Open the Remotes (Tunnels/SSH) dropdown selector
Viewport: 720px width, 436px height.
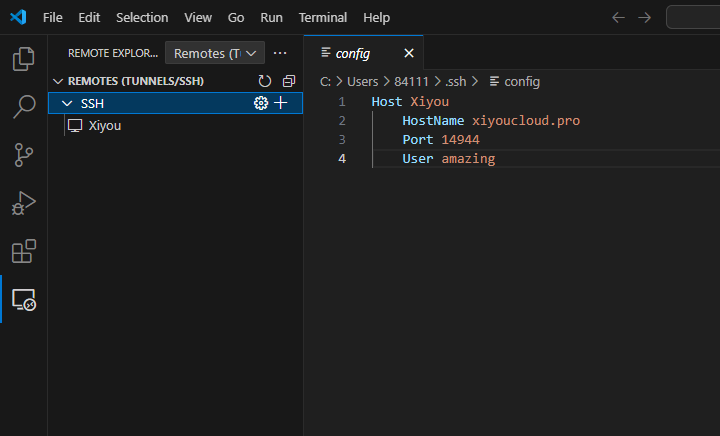click(214, 53)
